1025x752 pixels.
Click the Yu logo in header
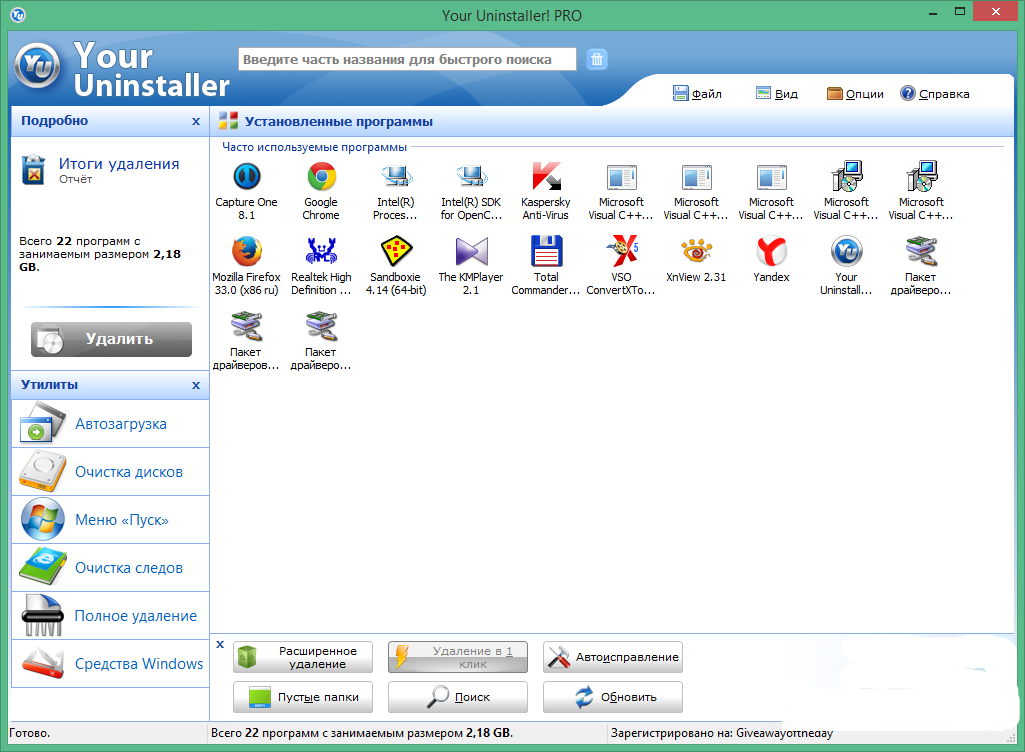click(x=37, y=65)
